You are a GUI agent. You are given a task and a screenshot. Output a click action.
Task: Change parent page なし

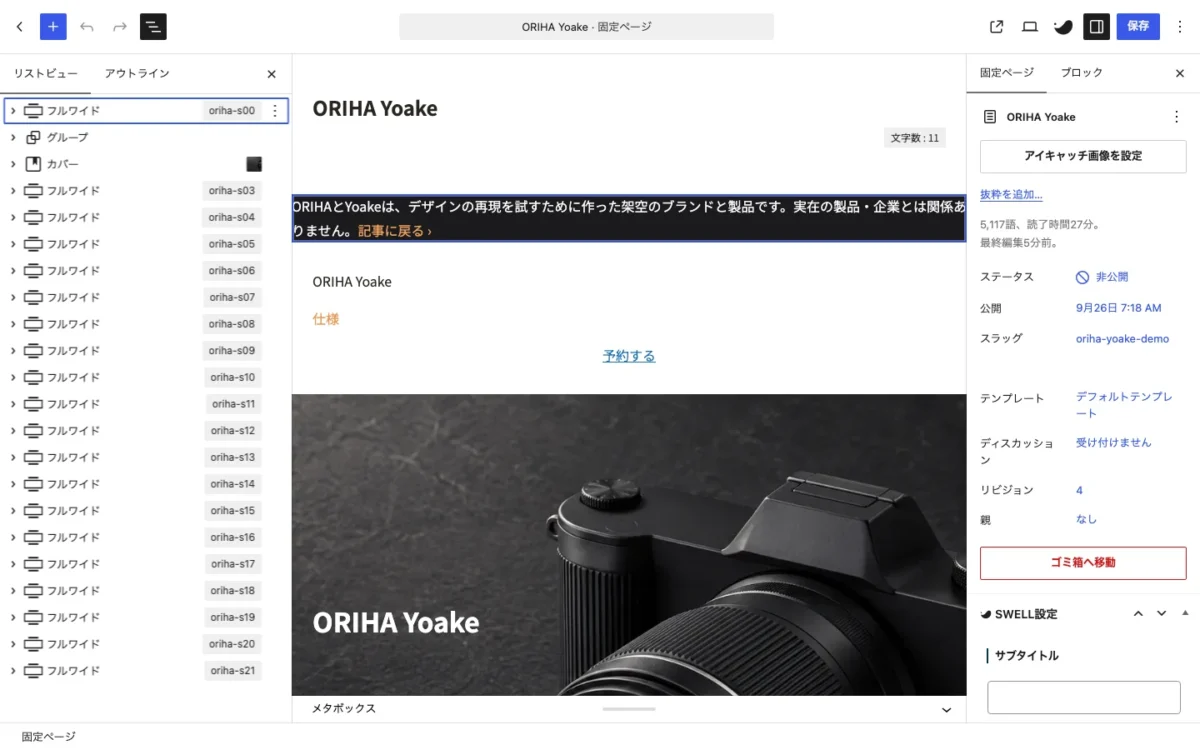(1086, 519)
